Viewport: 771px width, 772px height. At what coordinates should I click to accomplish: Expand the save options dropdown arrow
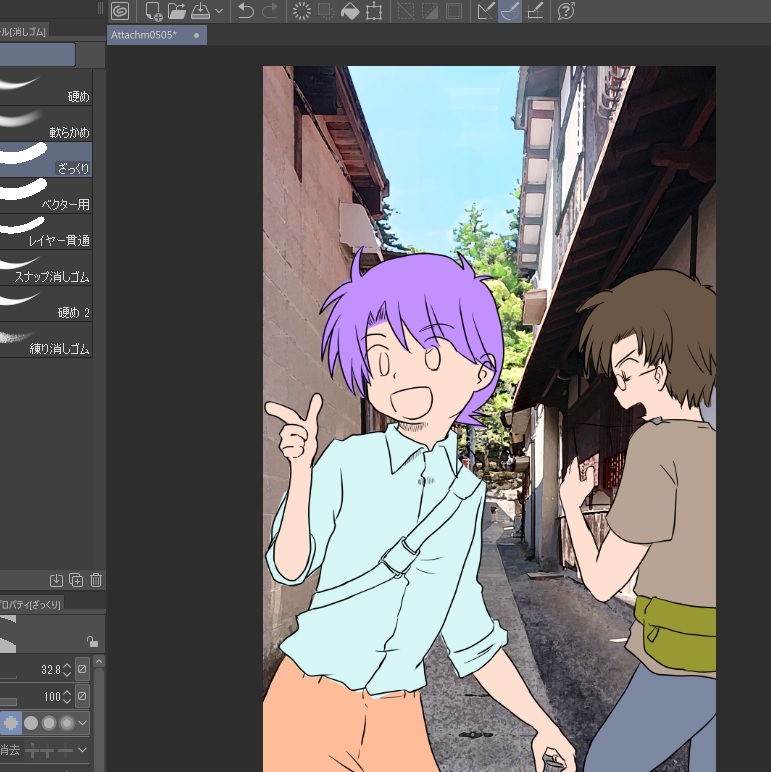[219, 12]
